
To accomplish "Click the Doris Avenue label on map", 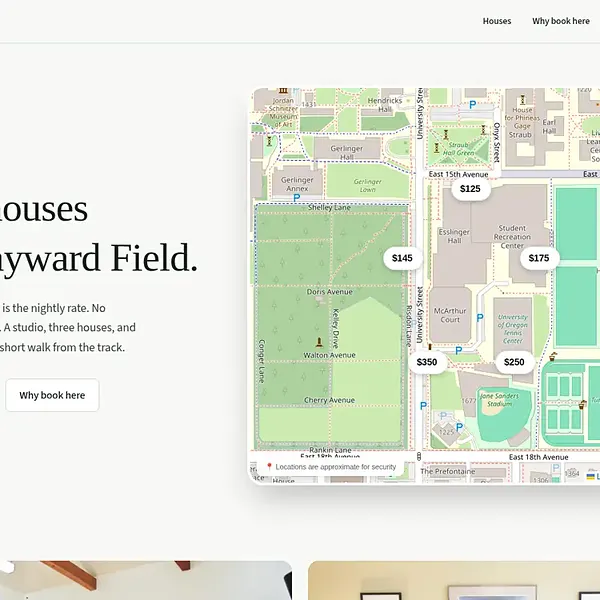I will [x=329, y=292].
